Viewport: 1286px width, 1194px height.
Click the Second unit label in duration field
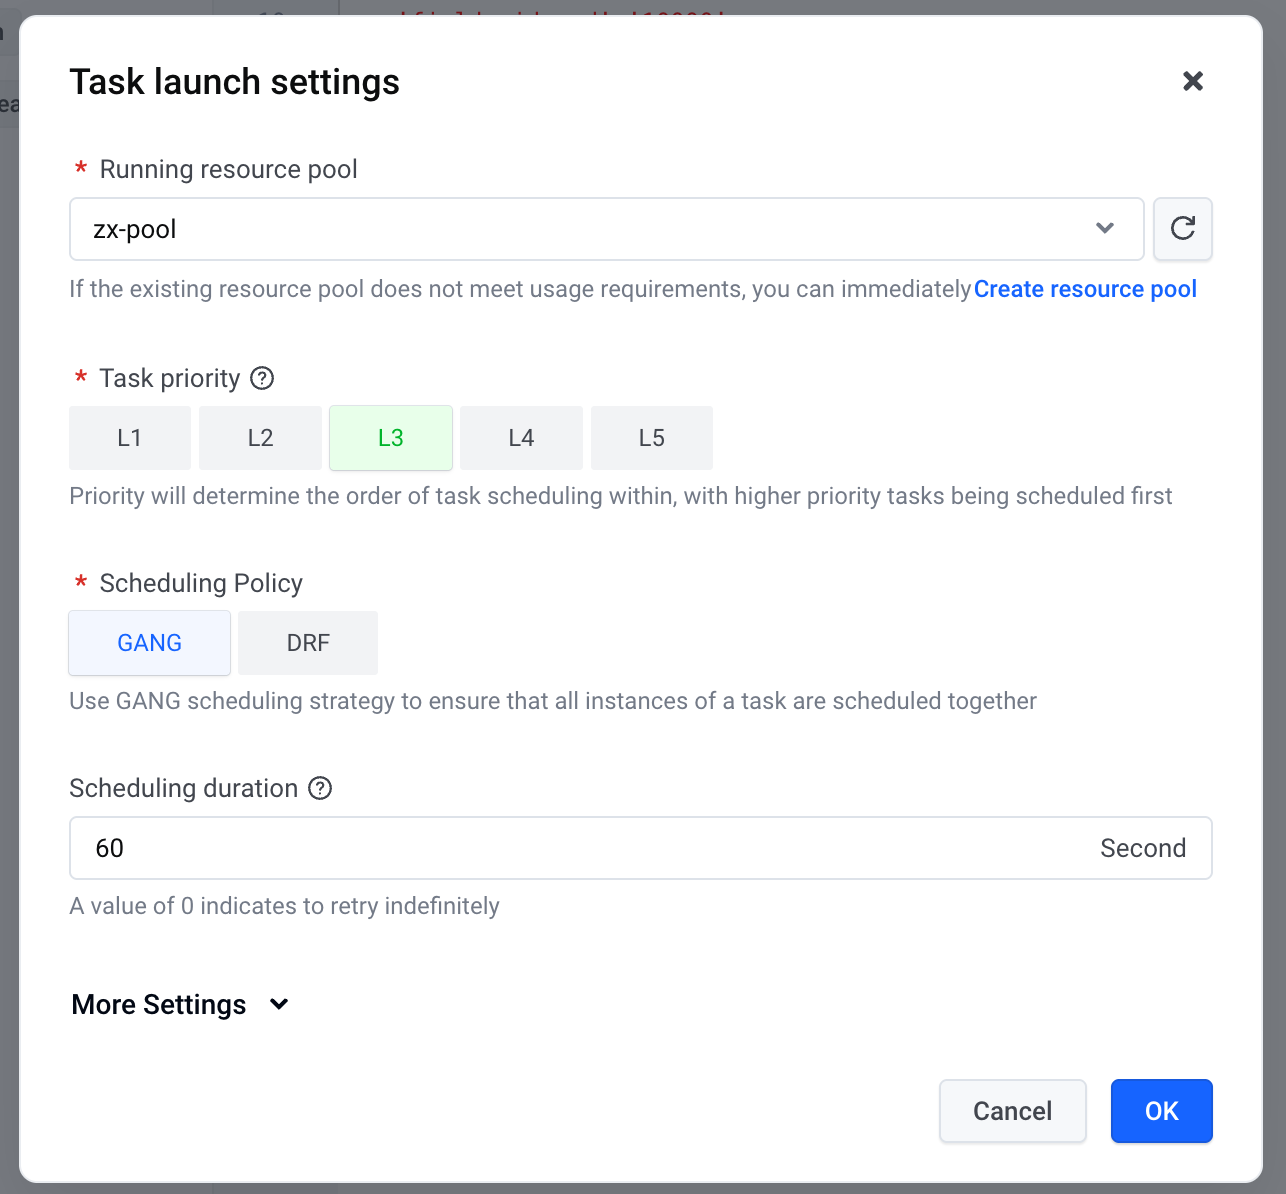coord(1143,848)
